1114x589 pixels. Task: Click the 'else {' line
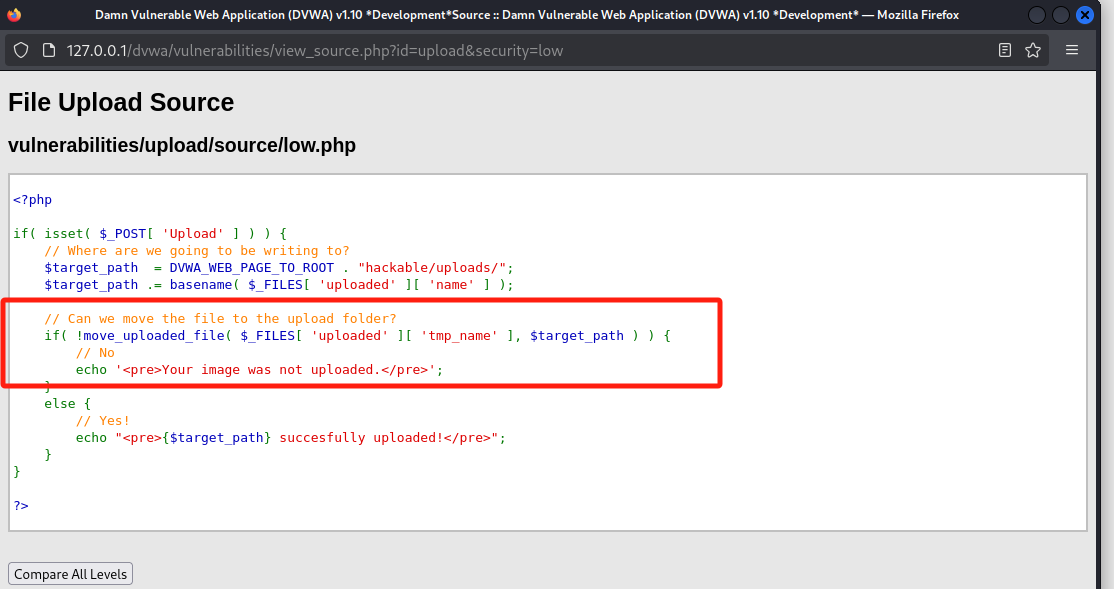(x=67, y=404)
